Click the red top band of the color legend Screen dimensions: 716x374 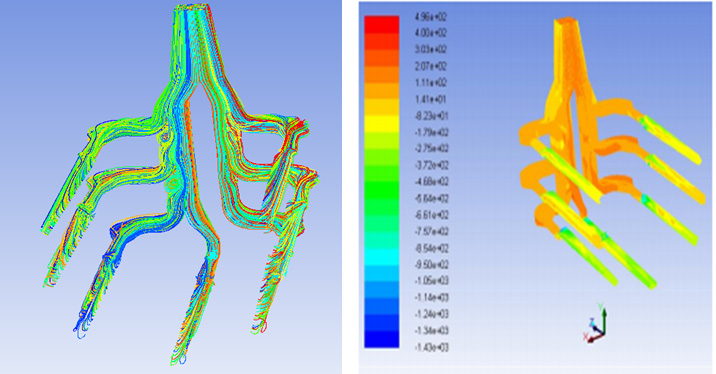pos(382,24)
